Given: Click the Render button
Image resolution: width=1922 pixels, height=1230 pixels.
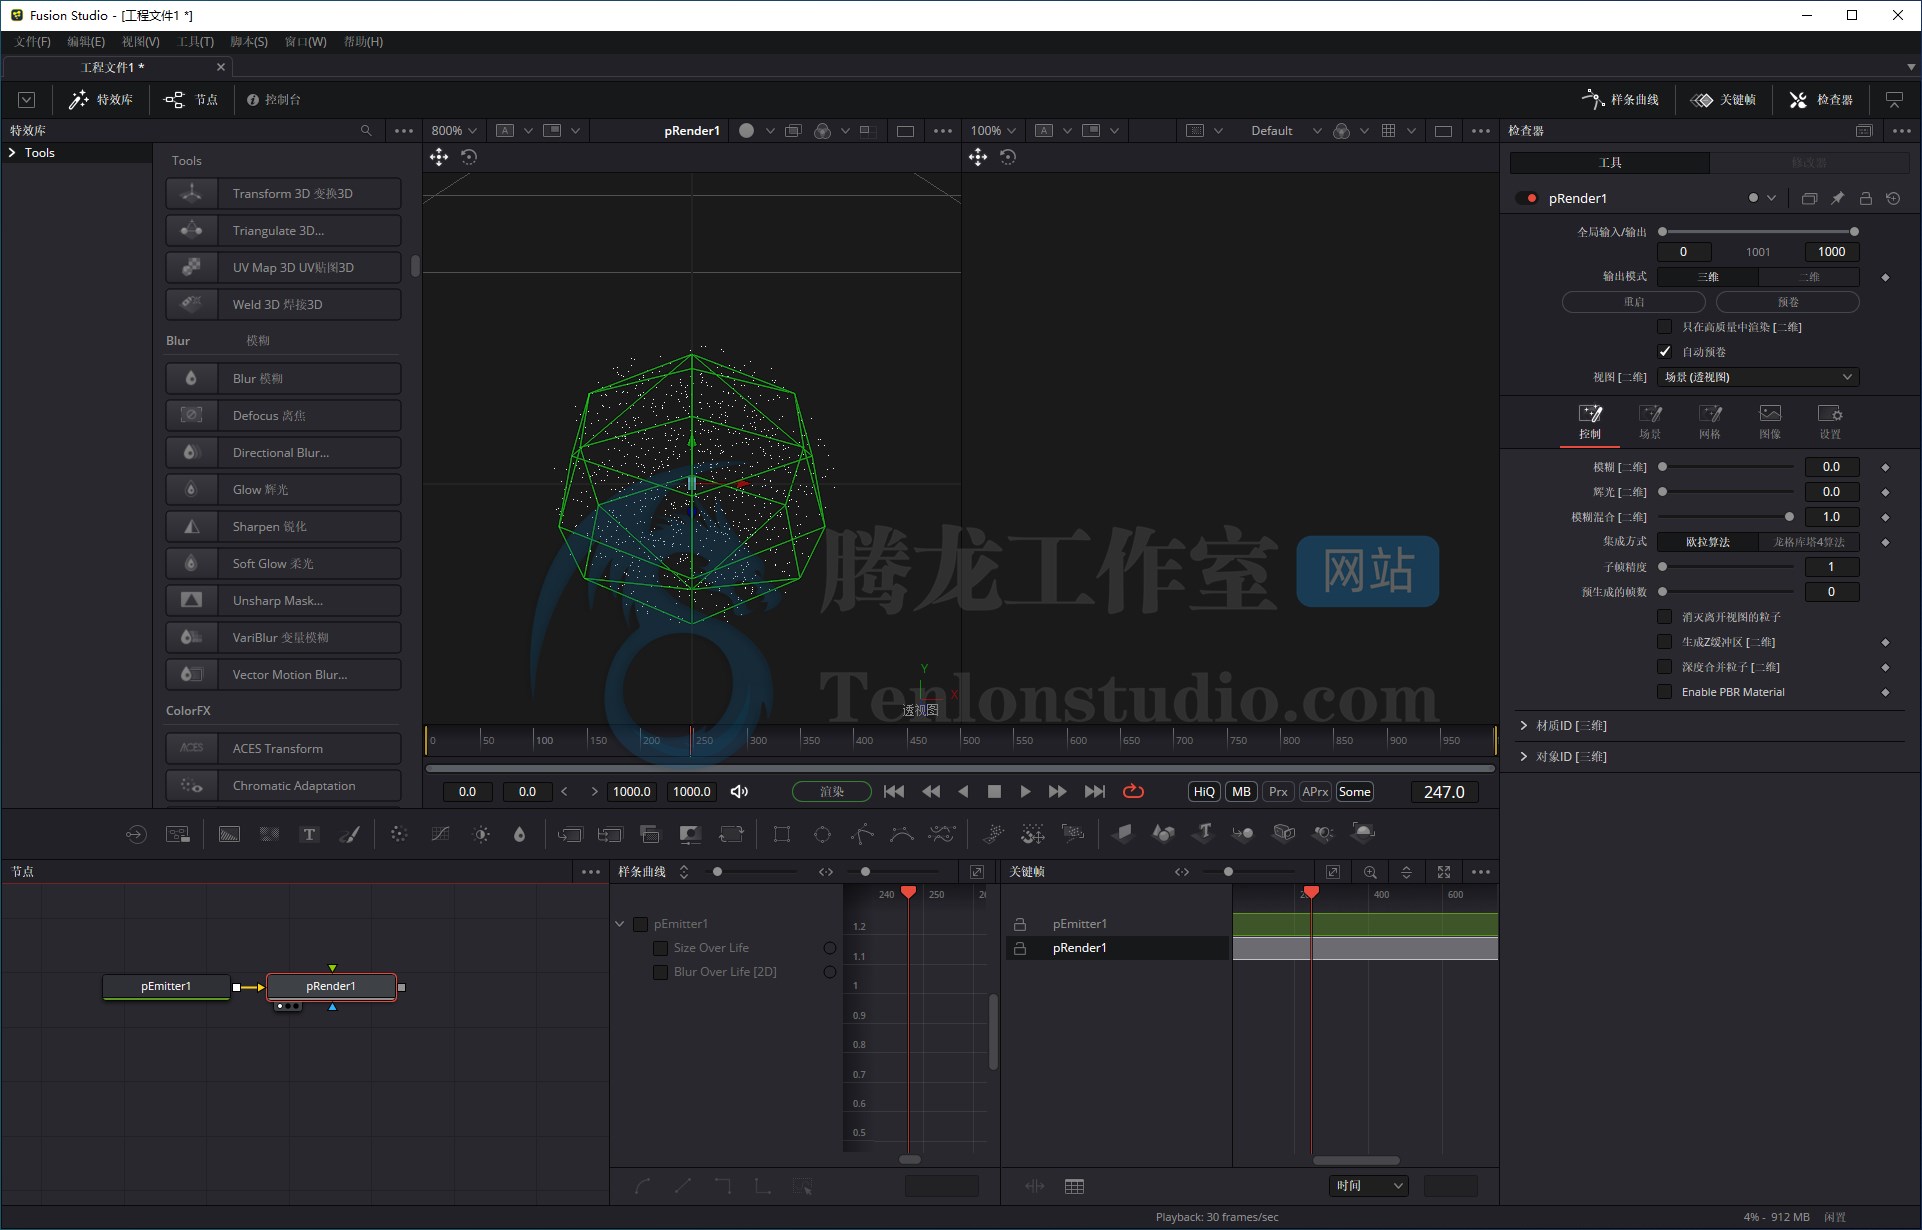Looking at the screenshot, I should point(832,791).
